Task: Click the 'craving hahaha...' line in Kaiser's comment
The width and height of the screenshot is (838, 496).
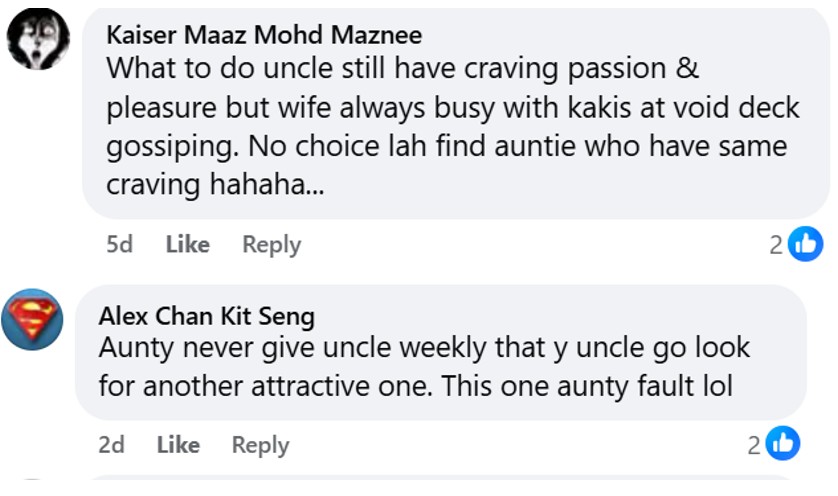Action: 215,184
